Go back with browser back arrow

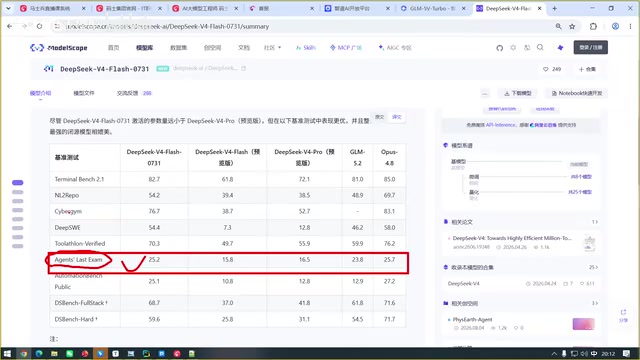pyautogui.click(x=9, y=26)
